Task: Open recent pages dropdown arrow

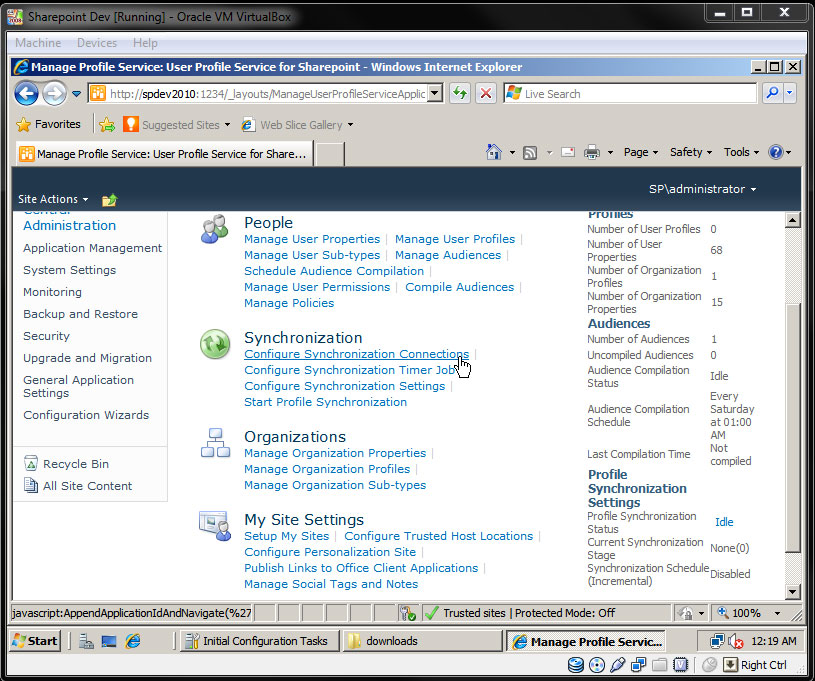Action: 76,94
